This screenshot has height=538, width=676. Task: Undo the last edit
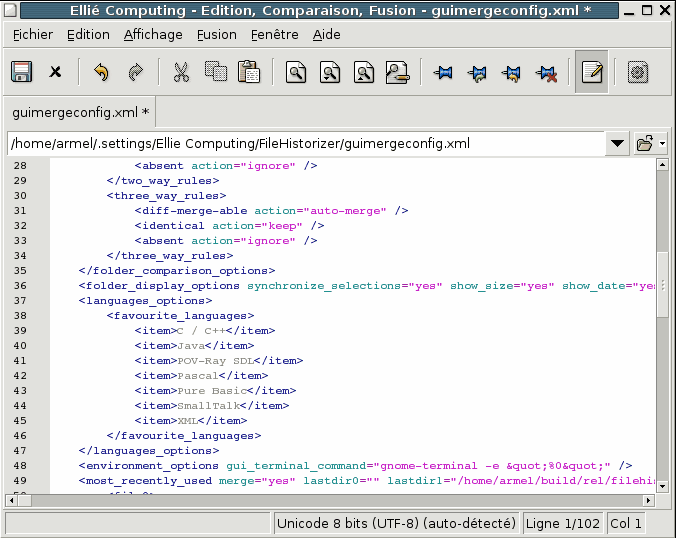[x=101, y=72]
